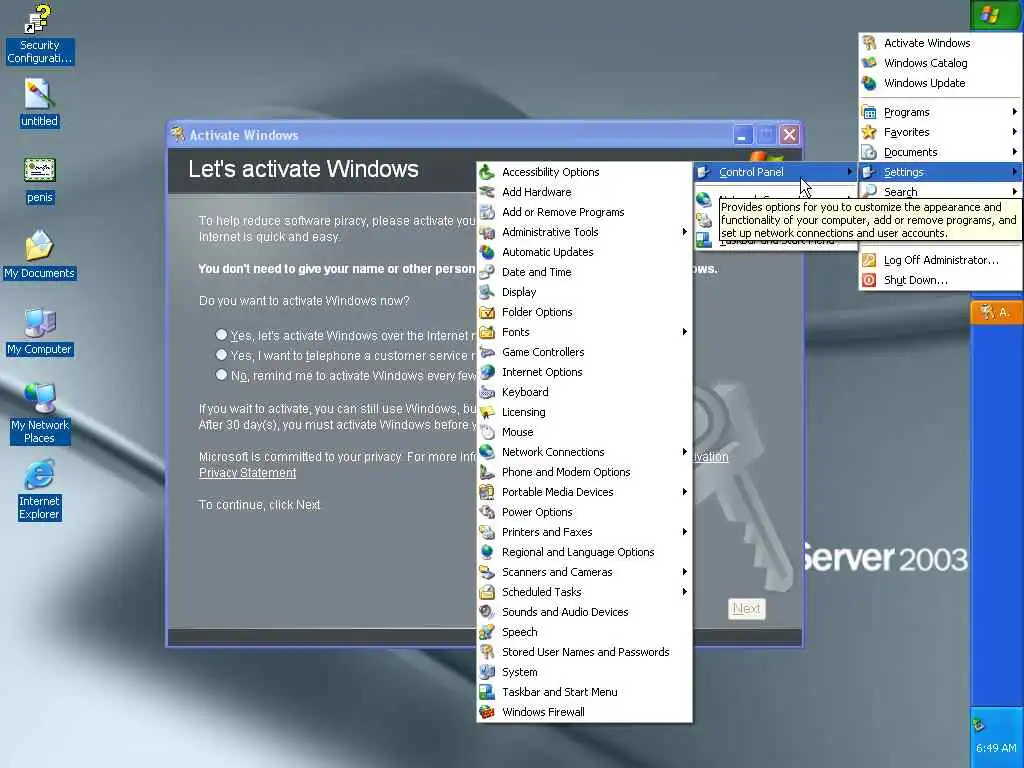Open the Privacy Statement link
The image size is (1024, 768).
pyautogui.click(x=248, y=473)
